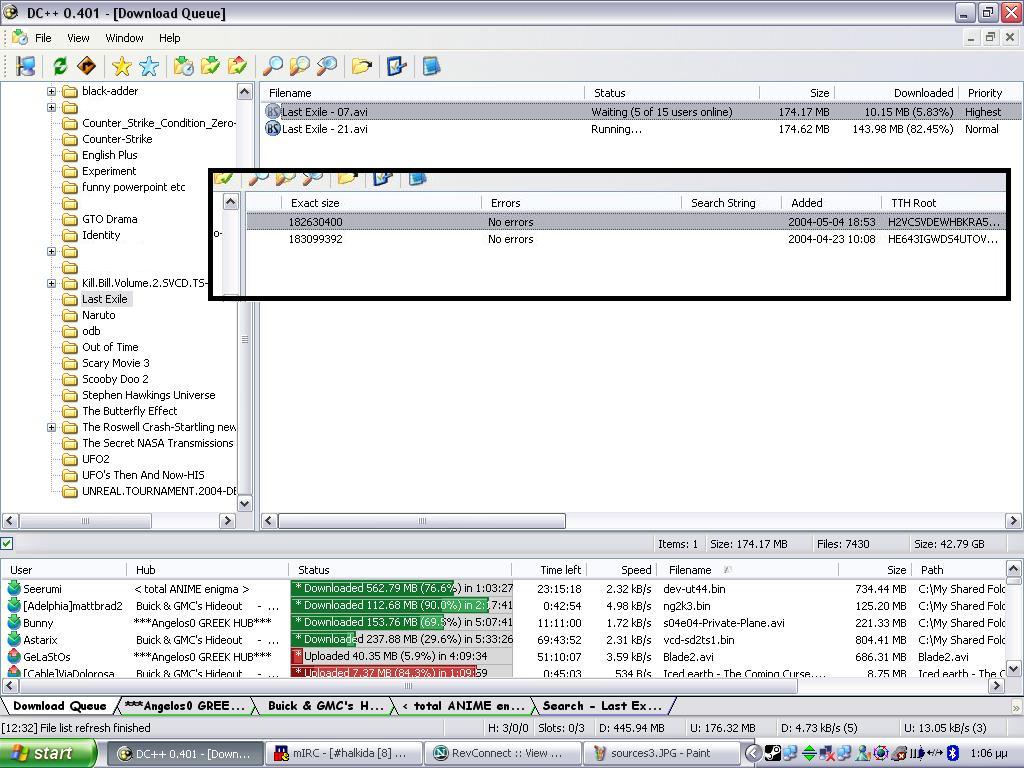
Task: Sort queue by the Downloaded column header
Action: tap(895, 93)
